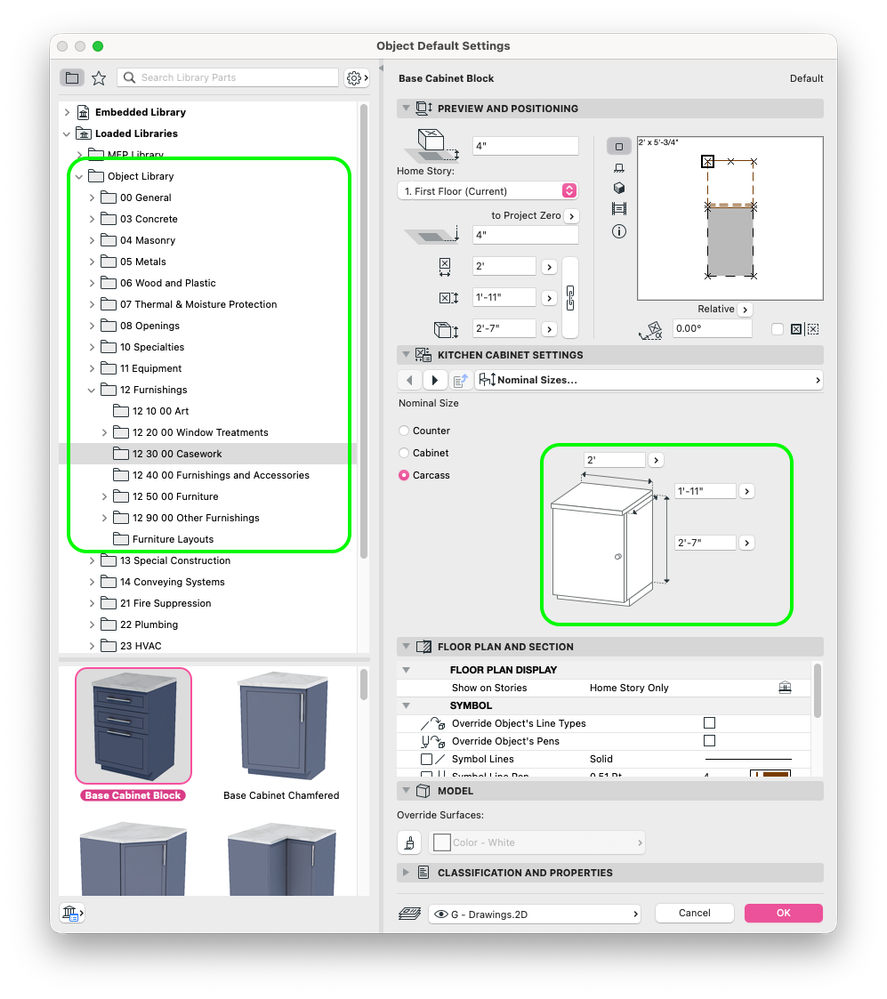
Task: Toggle the dimension chain link
Action: (x=570, y=298)
